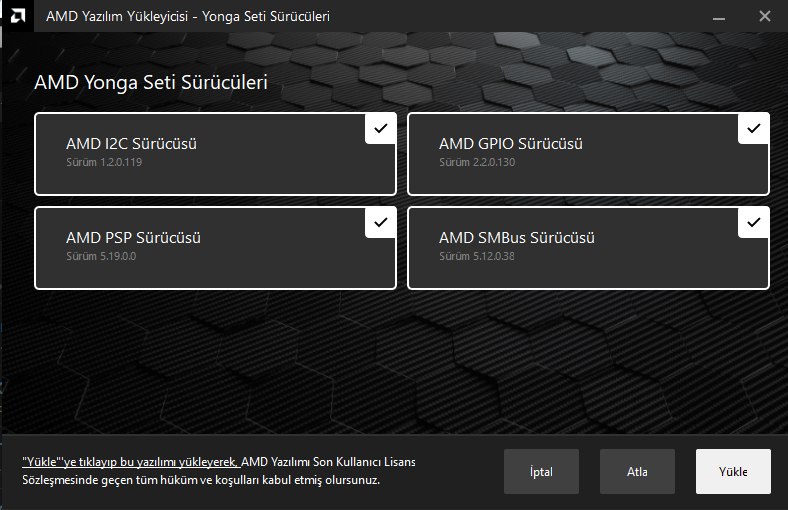Uncheck the AMD I2C Sürücüsü checkbox
Image resolution: width=788 pixels, height=510 pixels.
380,129
